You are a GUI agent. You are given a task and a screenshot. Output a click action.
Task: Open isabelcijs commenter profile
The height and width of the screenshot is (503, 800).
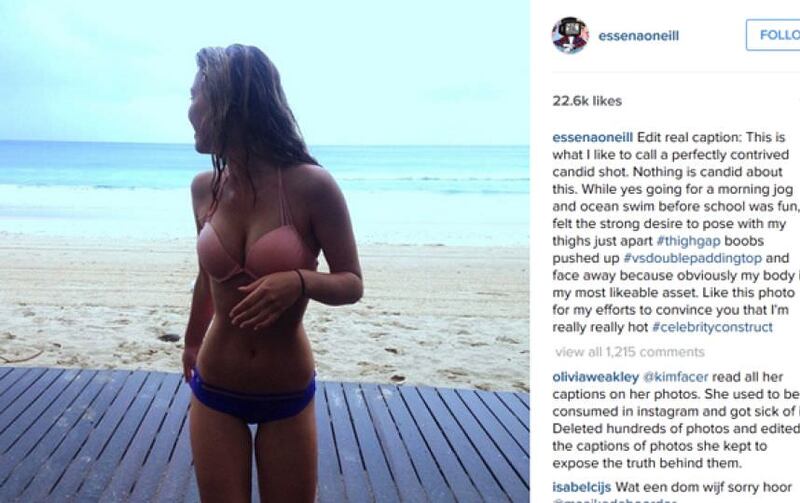pos(582,488)
